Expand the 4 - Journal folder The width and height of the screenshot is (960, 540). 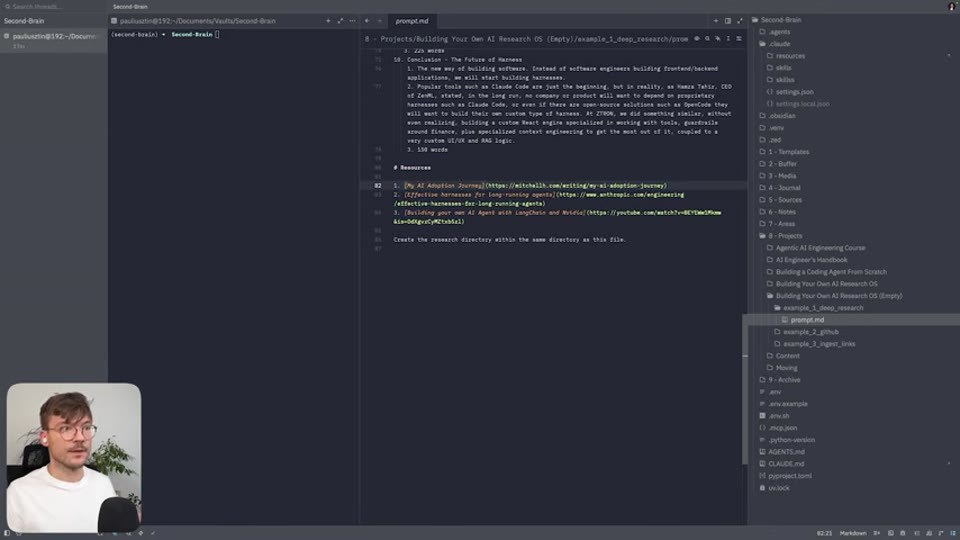pos(784,188)
